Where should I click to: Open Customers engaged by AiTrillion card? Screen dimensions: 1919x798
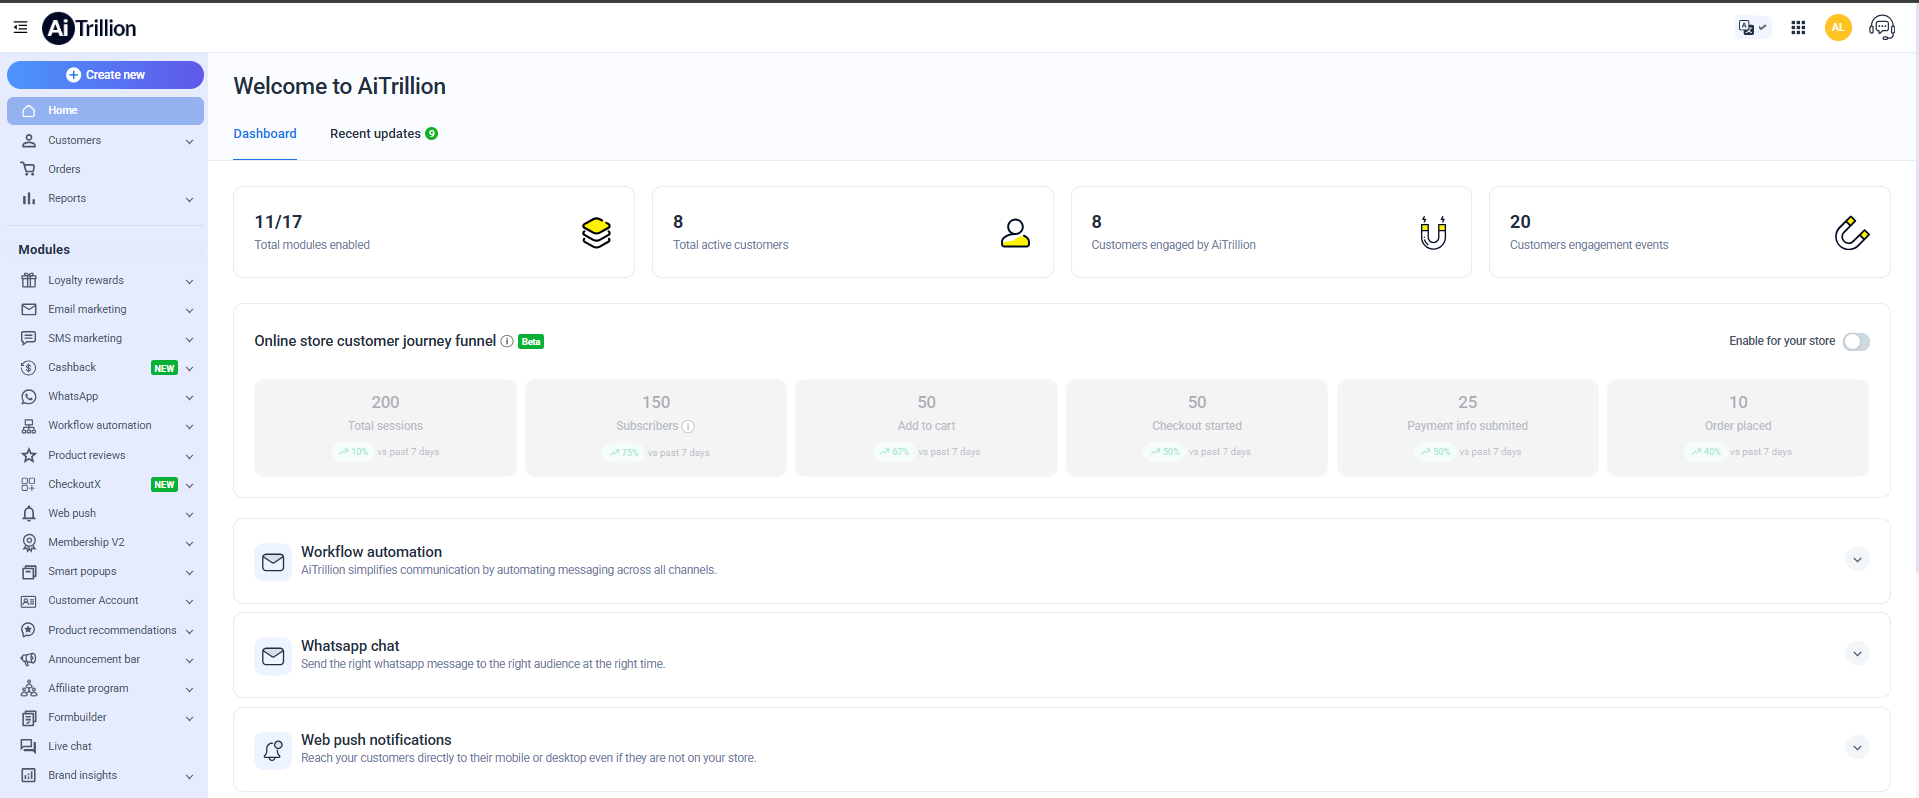1271,232
